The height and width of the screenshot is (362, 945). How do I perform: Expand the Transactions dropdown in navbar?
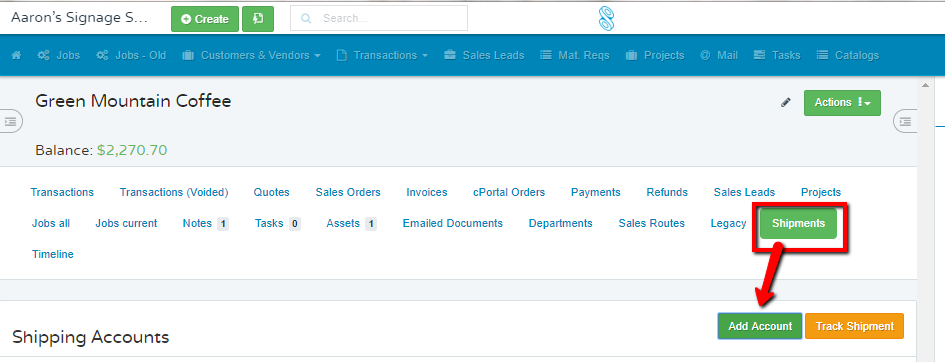(x=382, y=55)
